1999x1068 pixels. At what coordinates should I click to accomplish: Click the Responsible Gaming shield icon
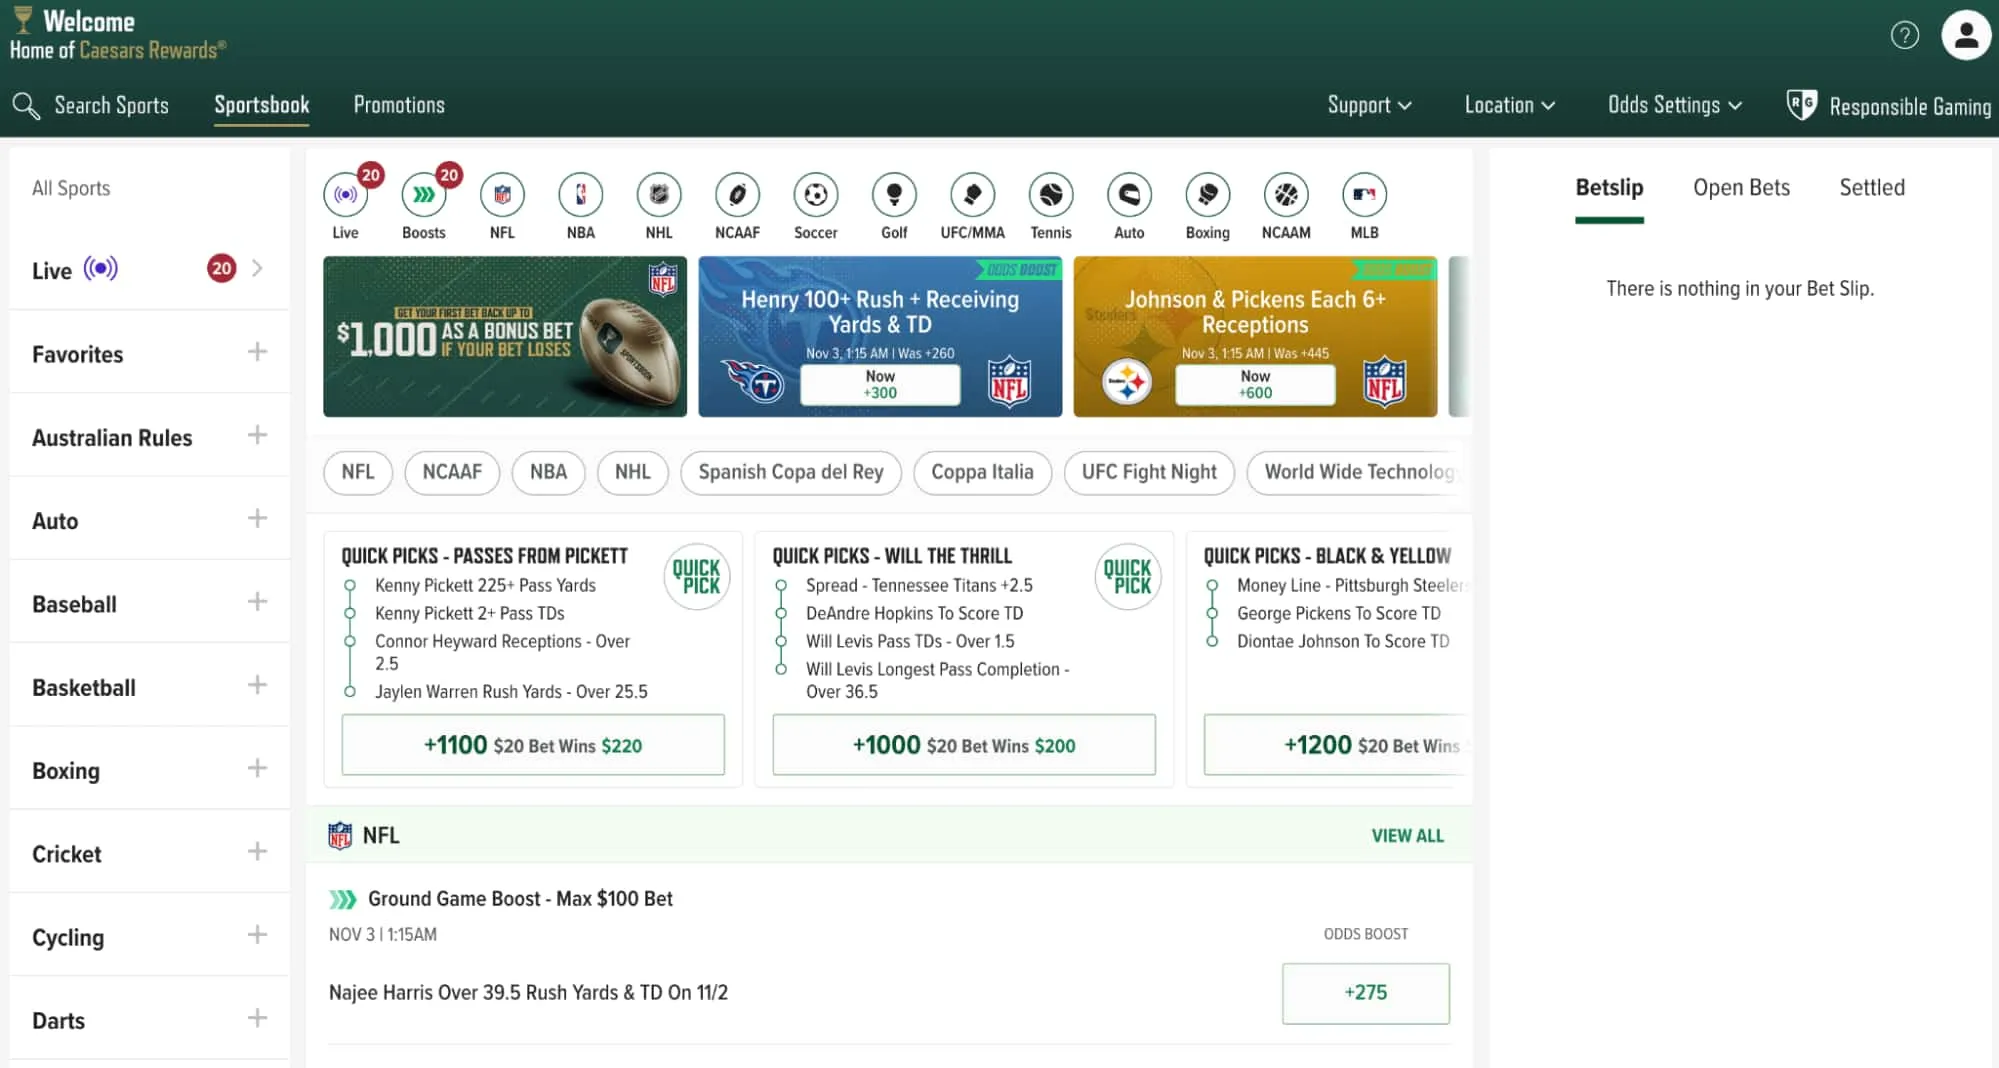[1801, 105]
